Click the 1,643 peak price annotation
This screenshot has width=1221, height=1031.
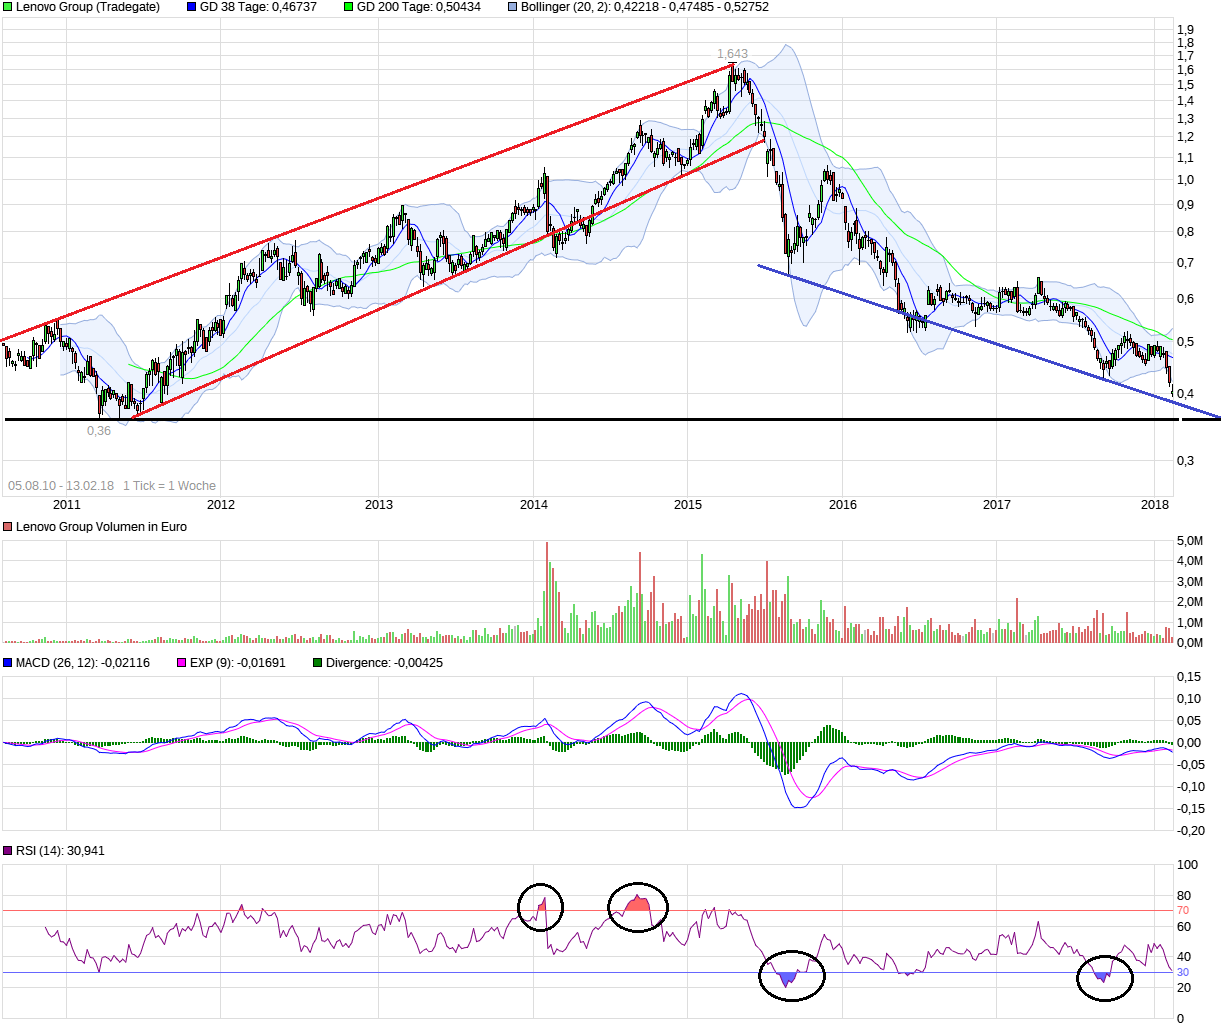point(732,54)
